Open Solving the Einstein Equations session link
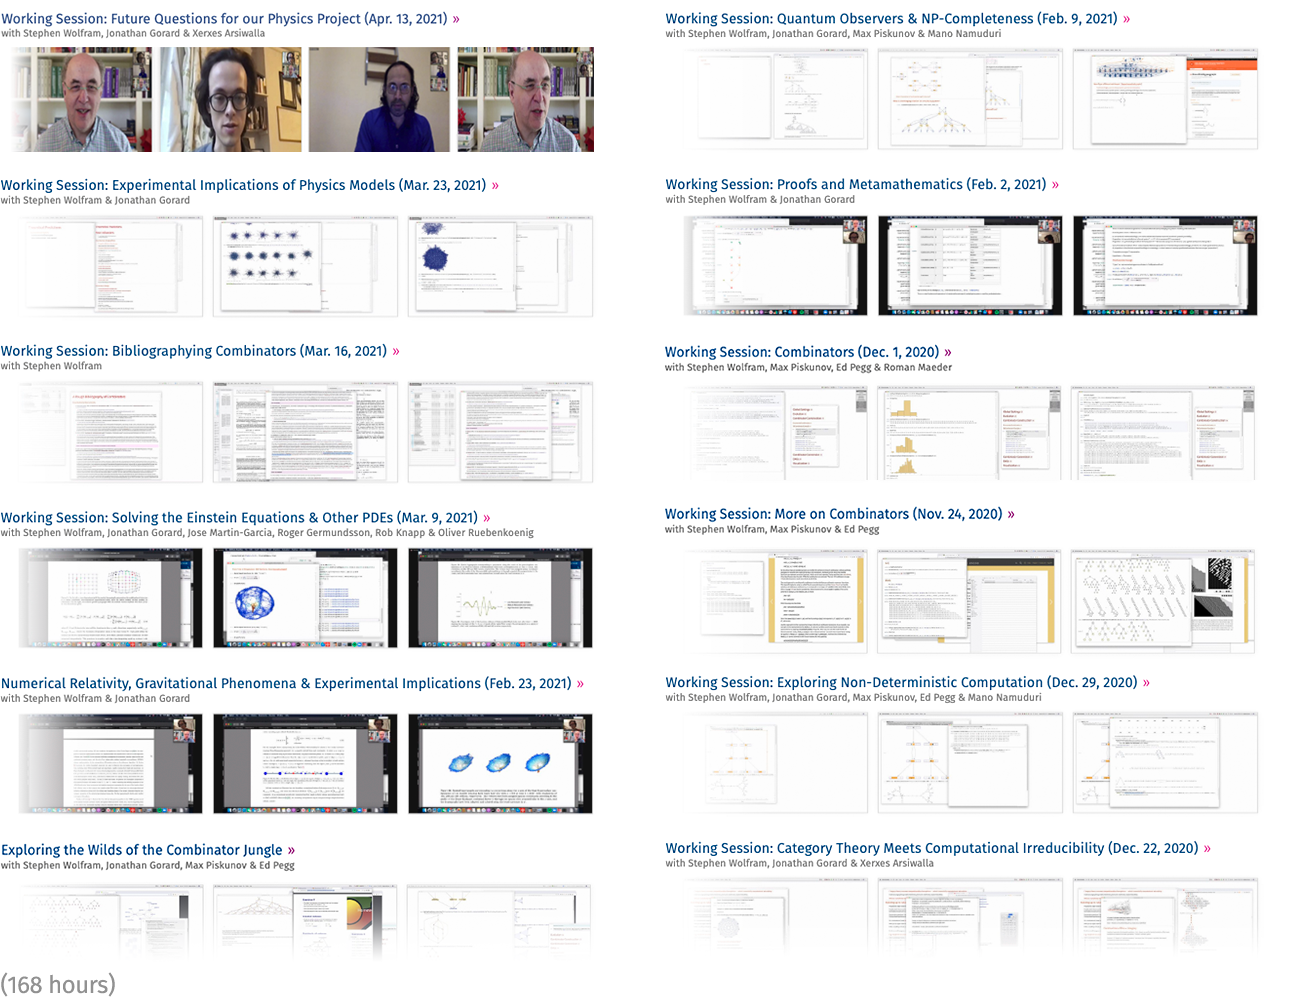 coord(238,518)
